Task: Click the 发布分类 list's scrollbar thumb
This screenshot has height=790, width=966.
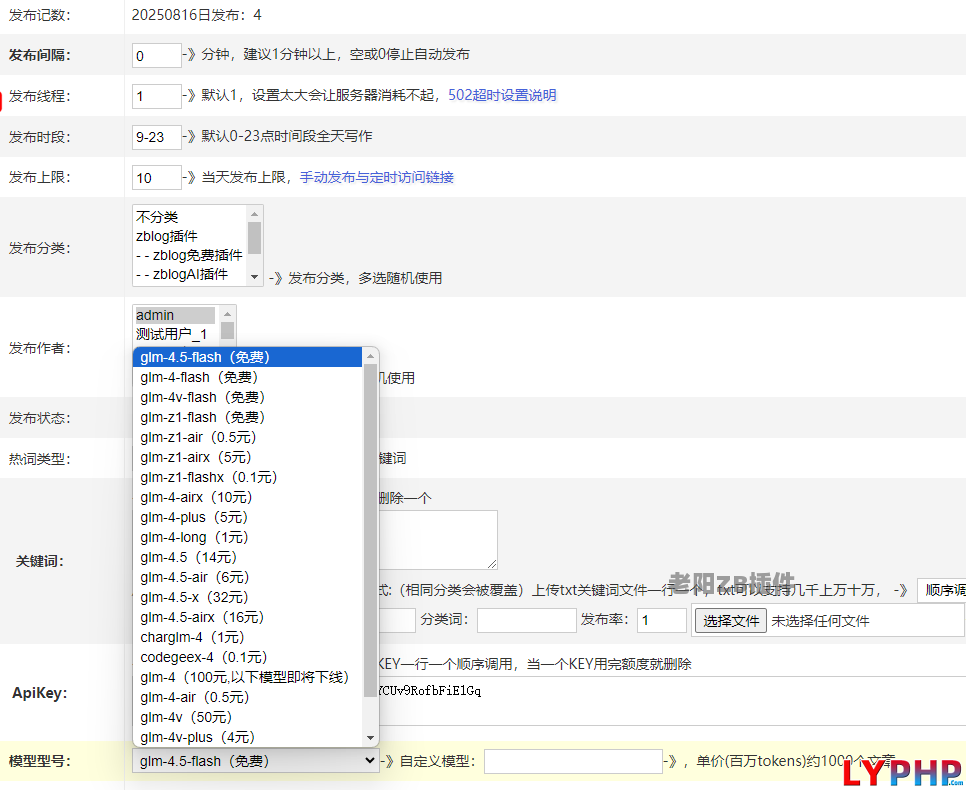Action: pos(254,238)
